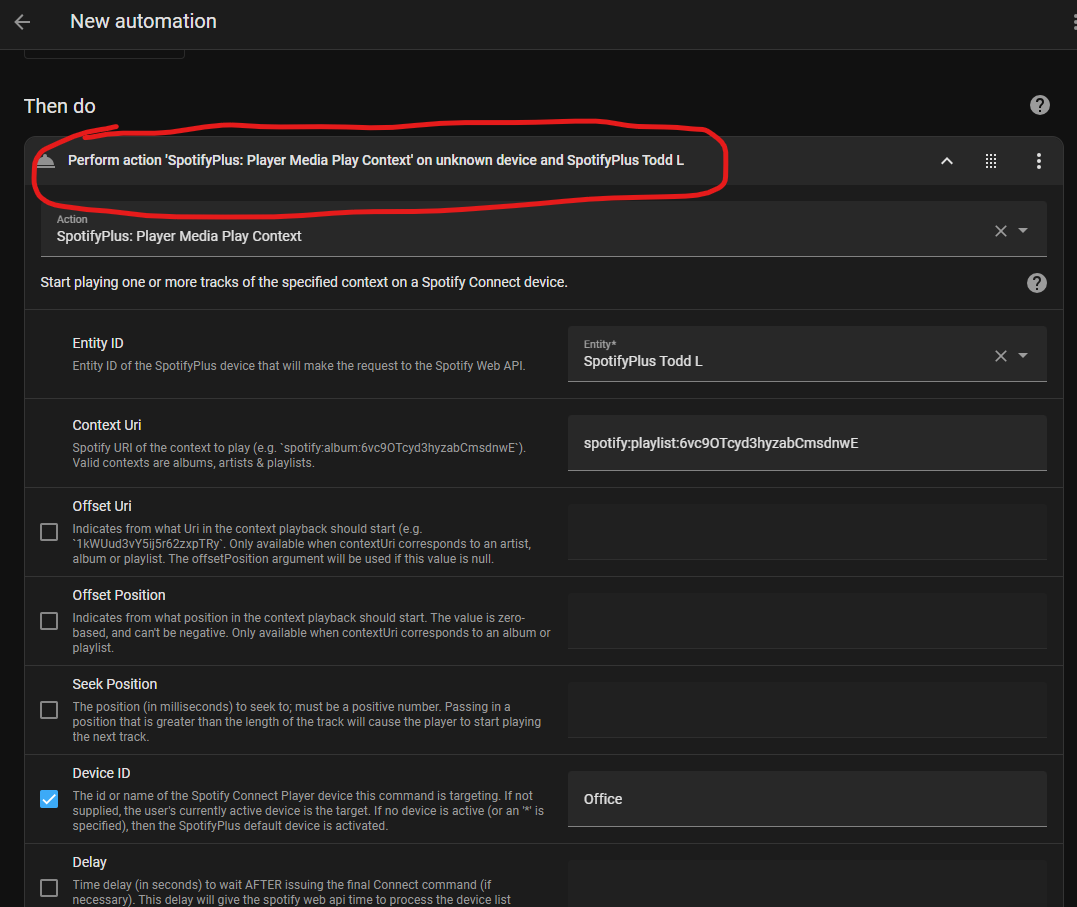1077x907 pixels.
Task: Click the Offset Position label
Action: point(119,595)
